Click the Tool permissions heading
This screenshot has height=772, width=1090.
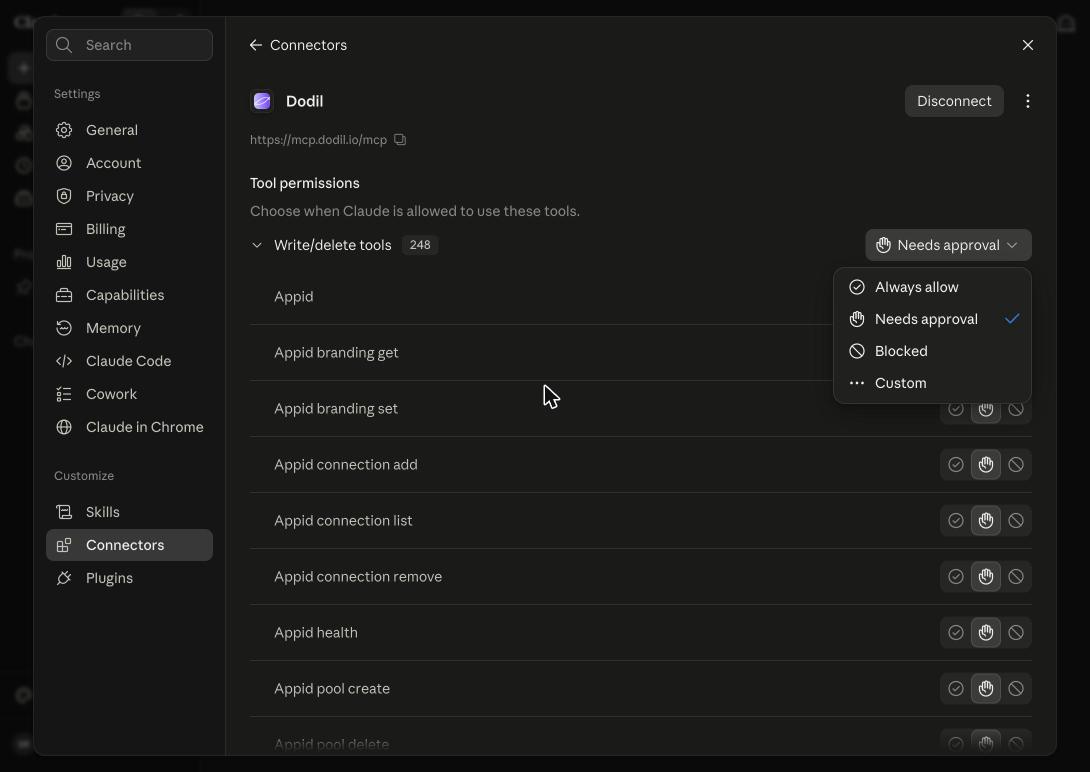point(304,183)
